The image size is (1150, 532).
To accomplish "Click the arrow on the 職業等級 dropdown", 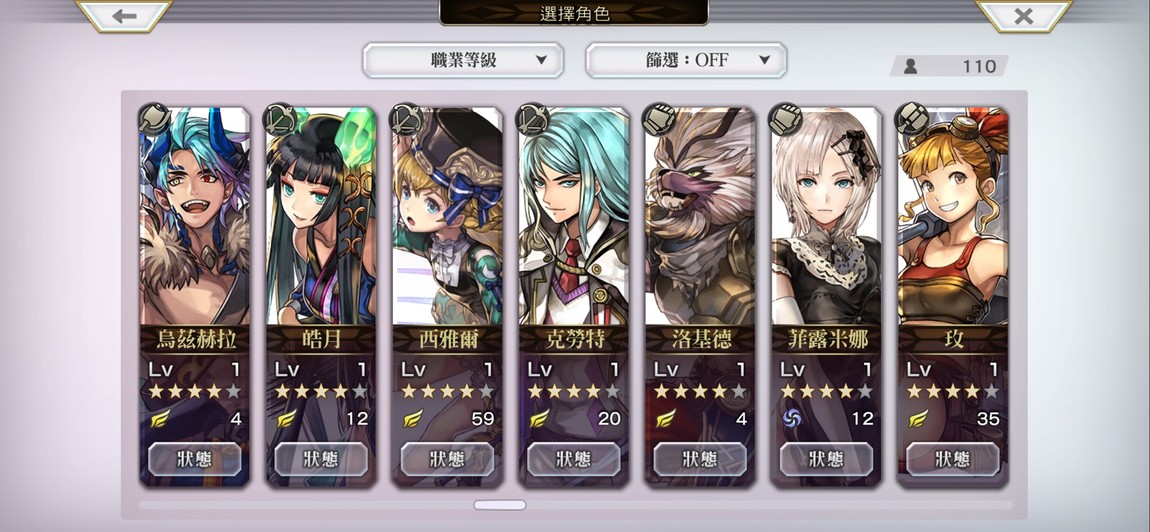I will click(x=541, y=60).
